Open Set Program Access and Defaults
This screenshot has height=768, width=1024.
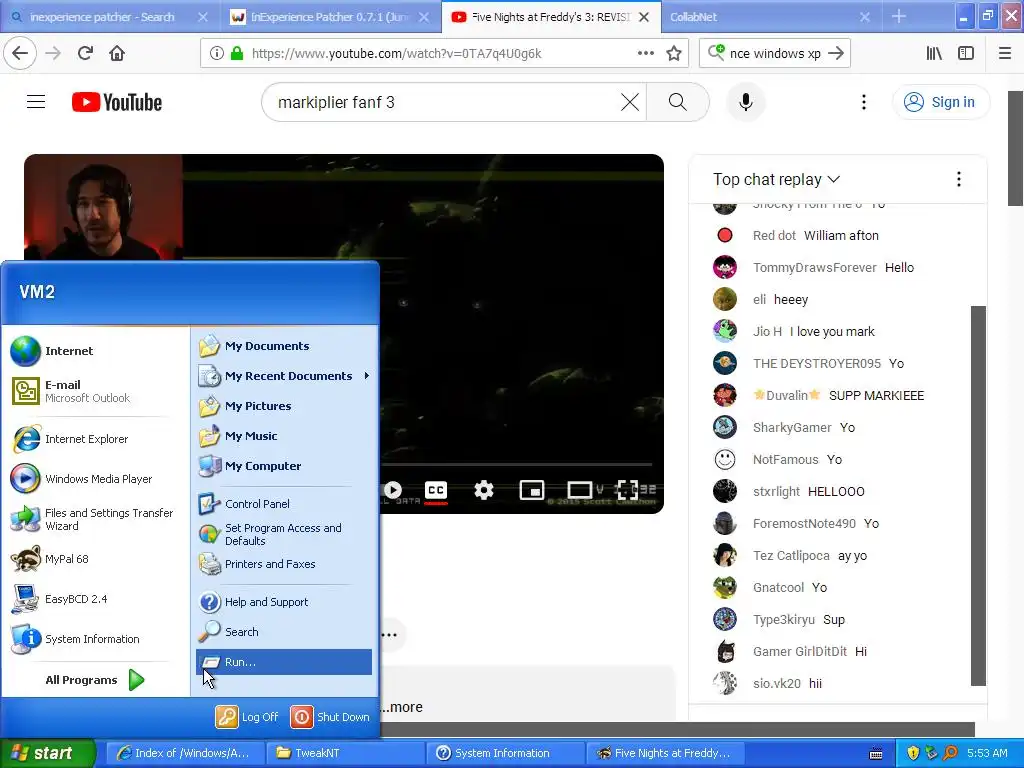coord(283,534)
